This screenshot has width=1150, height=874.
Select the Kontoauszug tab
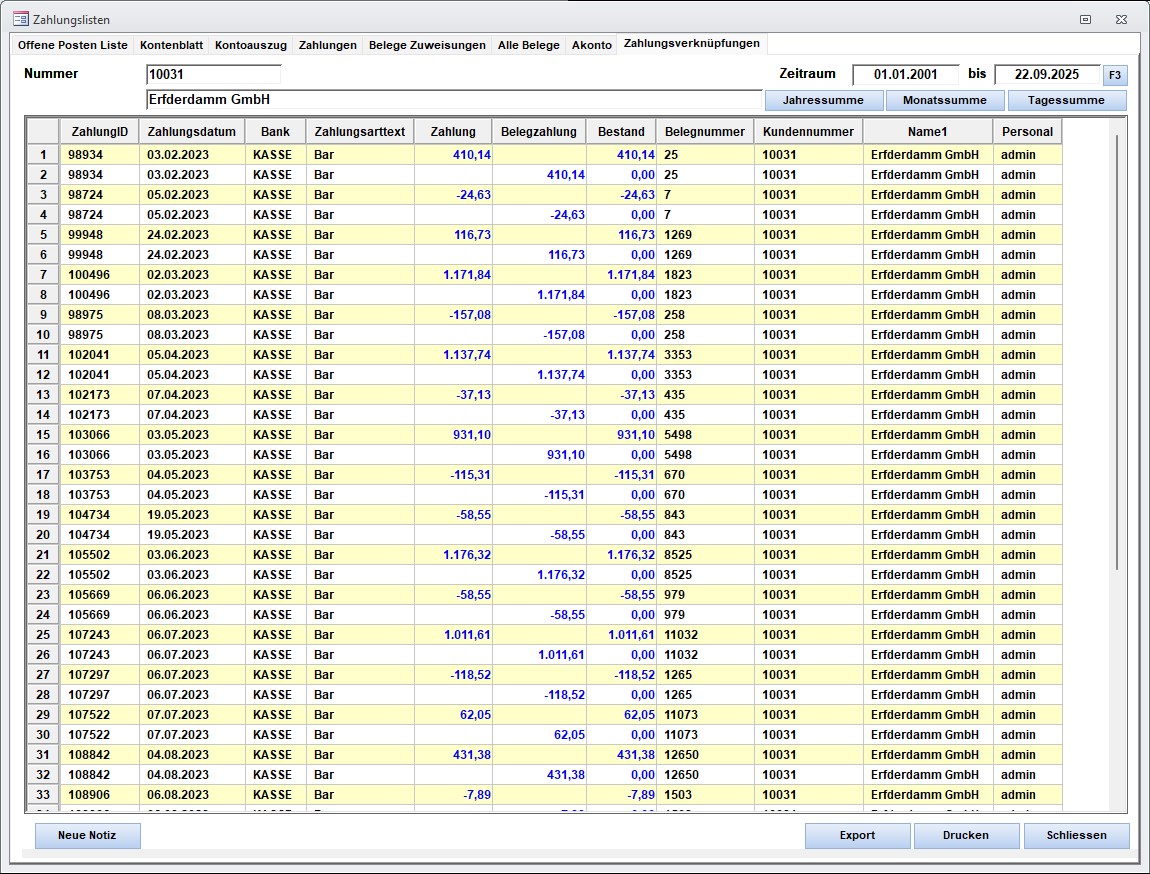coord(251,45)
